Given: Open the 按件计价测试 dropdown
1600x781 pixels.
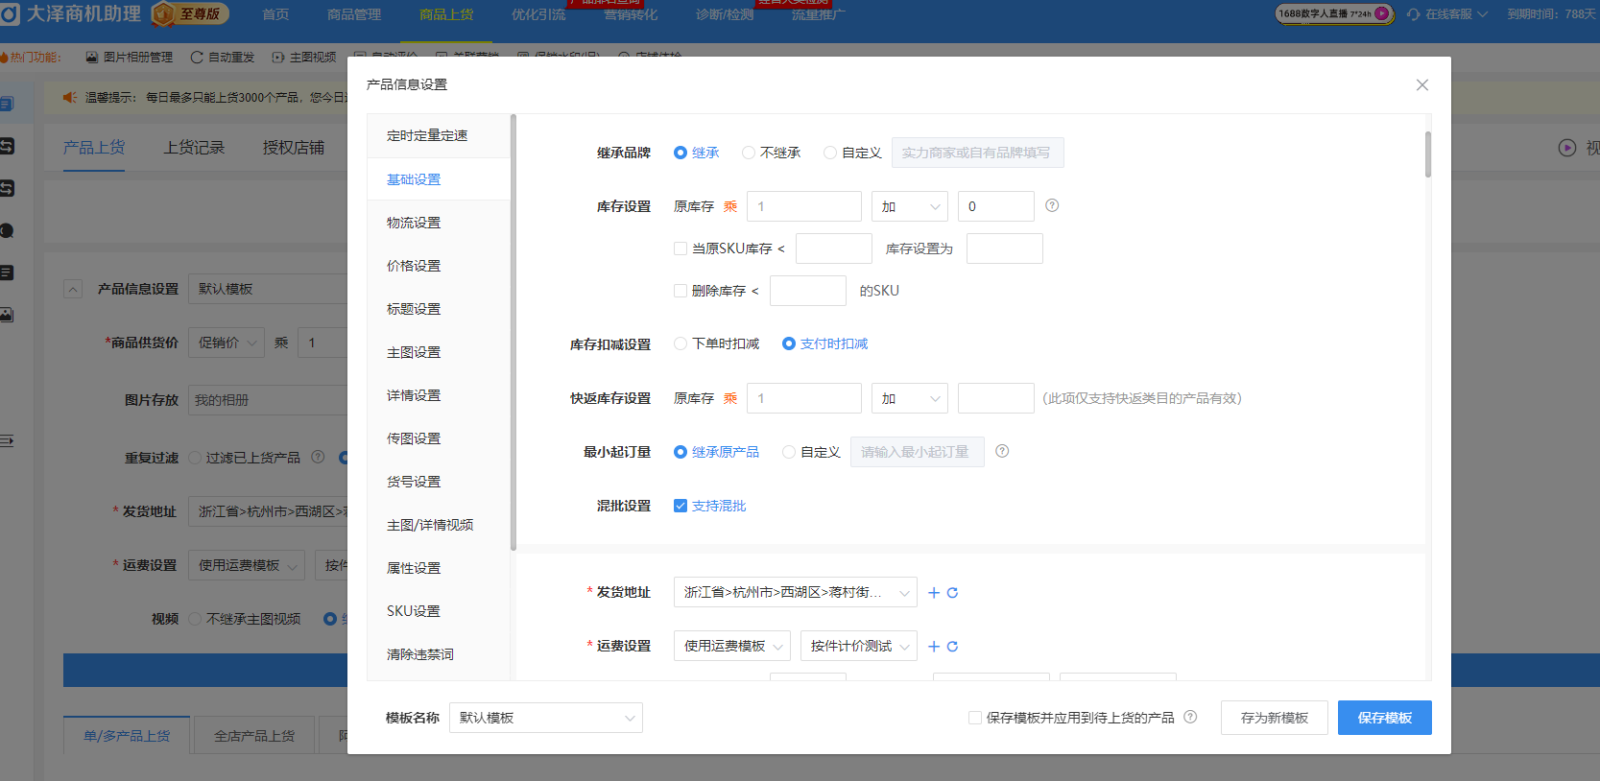Looking at the screenshot, I should (x=859, y=646).
